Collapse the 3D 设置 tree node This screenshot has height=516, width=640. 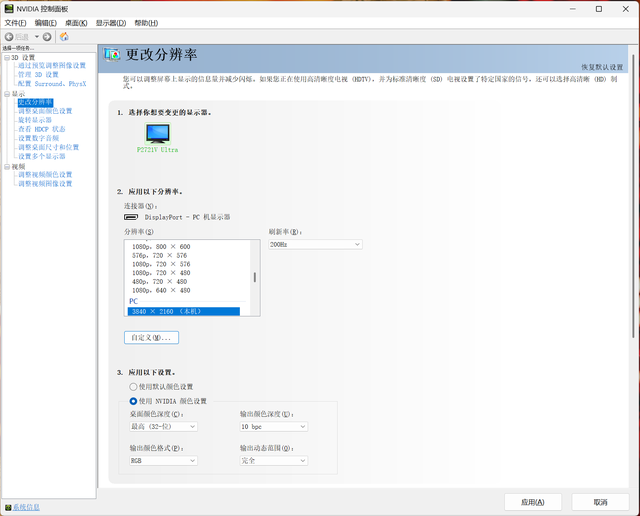[5, 57]
